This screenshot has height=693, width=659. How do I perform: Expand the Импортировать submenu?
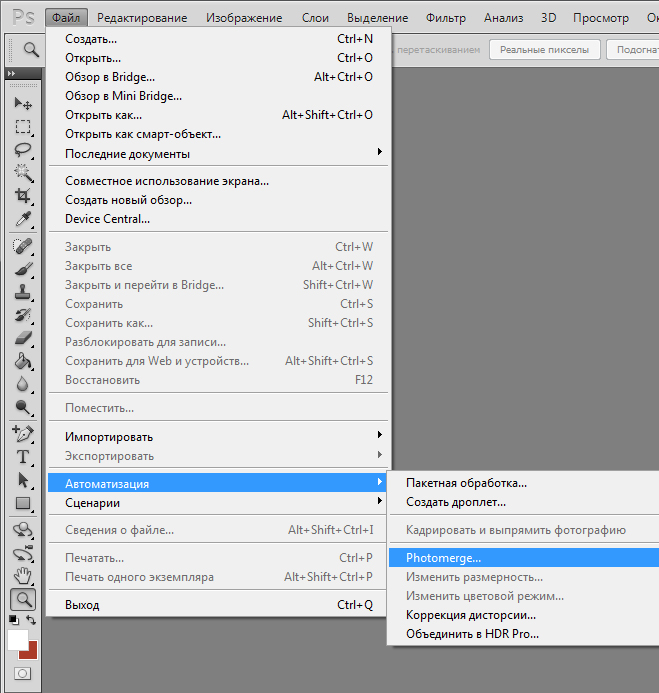(219, 437)
